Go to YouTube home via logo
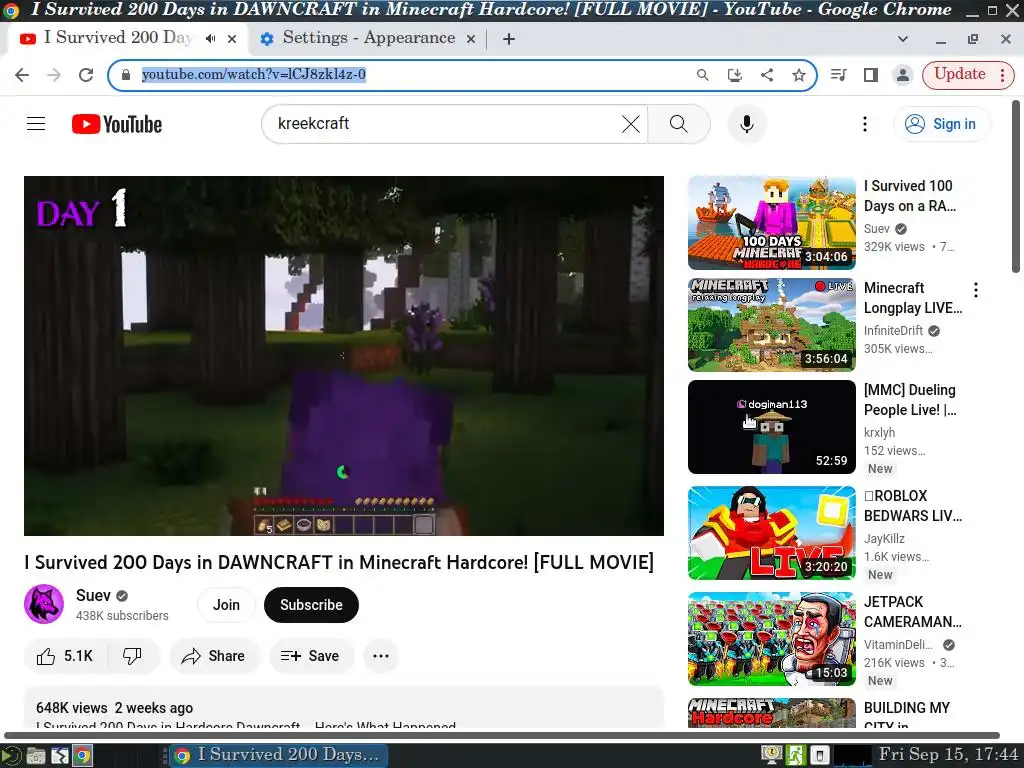The width and height of the screenshot is (1024, 768). (x=117, y=124)
